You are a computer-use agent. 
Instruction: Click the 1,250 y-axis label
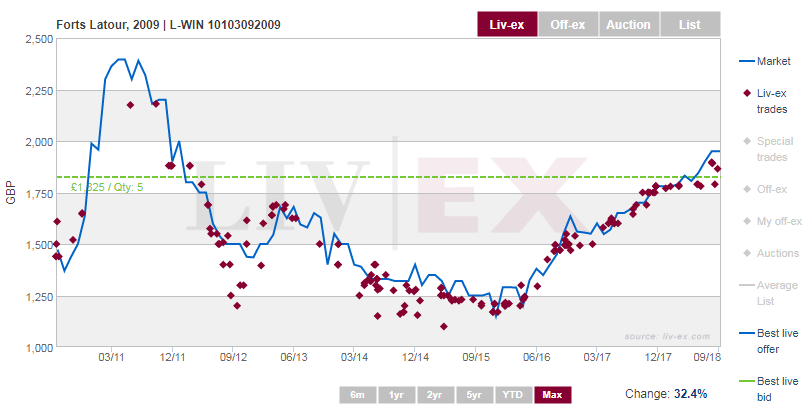pyautogui.click(x=39, y=297)
